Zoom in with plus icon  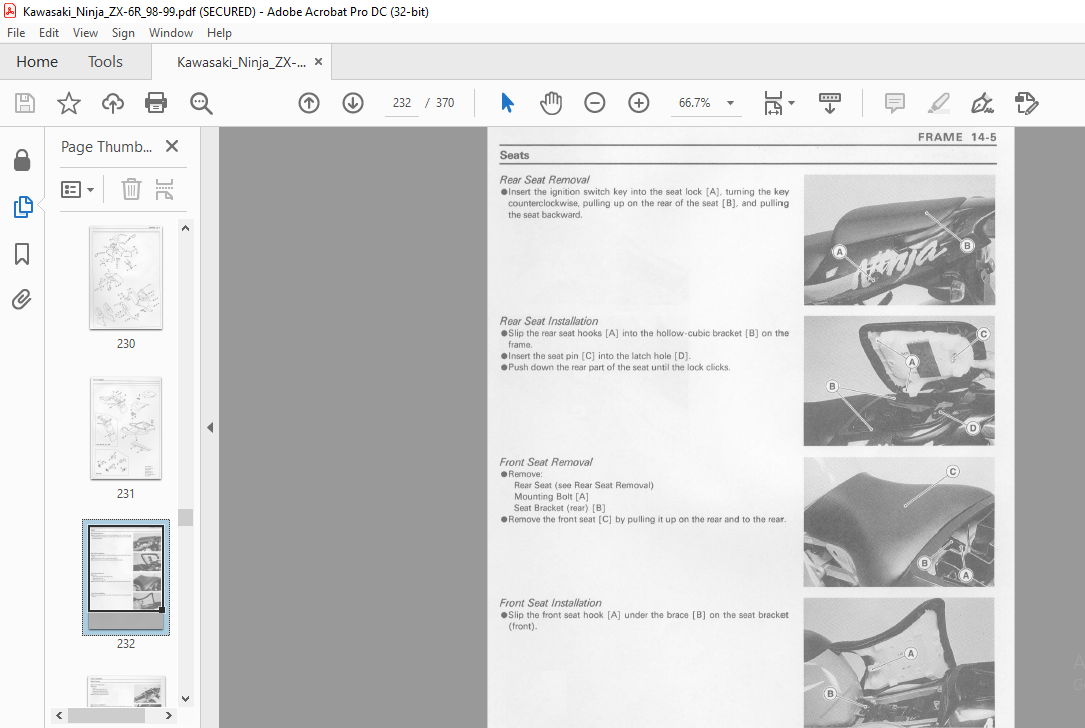click(639, 103)
